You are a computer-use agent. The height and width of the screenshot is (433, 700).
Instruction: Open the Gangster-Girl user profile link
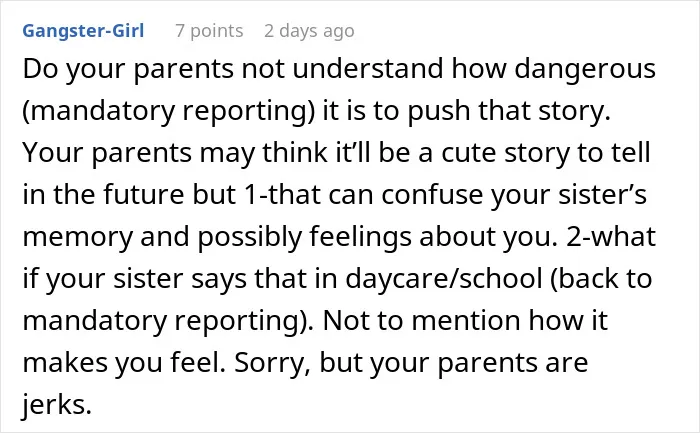click(x=83, y=31)
